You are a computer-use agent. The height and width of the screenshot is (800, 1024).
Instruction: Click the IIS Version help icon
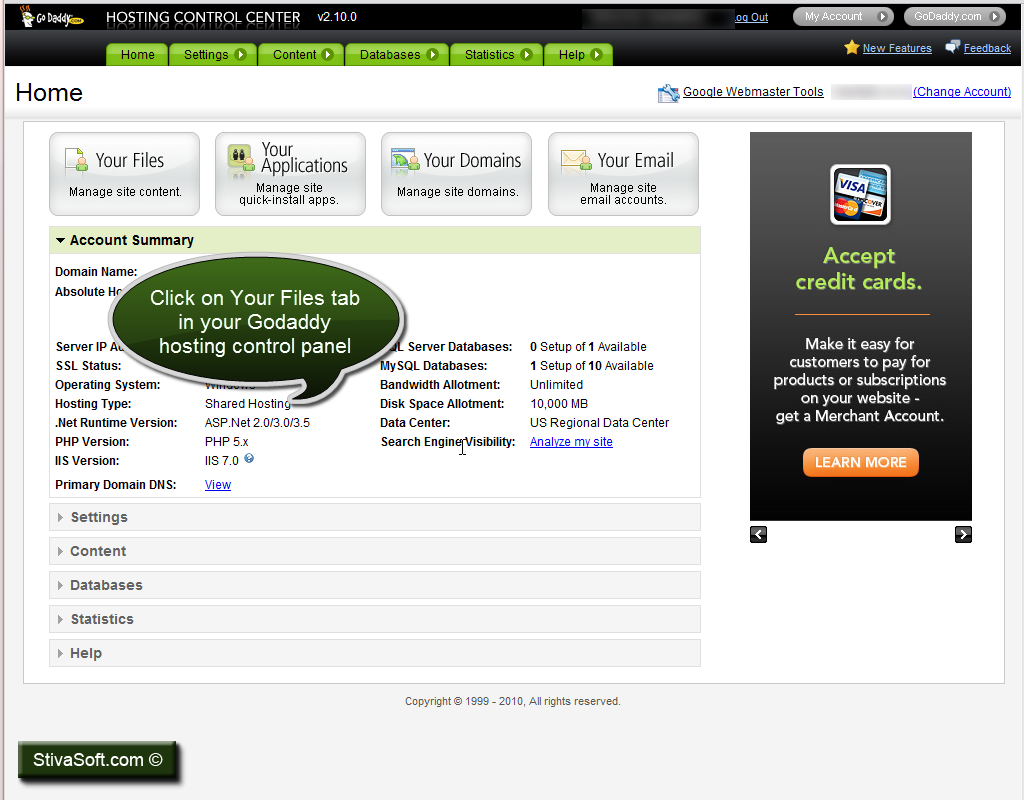click(249, 458)
